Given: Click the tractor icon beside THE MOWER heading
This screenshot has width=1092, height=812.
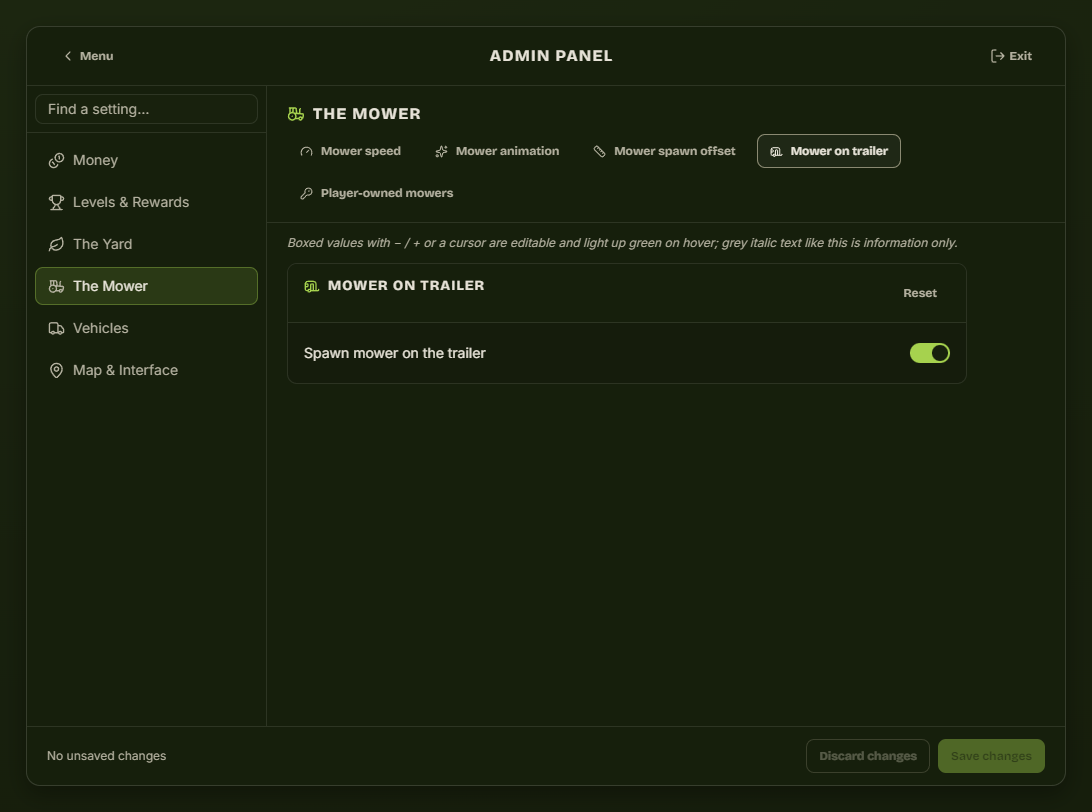Looking at the screenshot, I should (296, 114).
